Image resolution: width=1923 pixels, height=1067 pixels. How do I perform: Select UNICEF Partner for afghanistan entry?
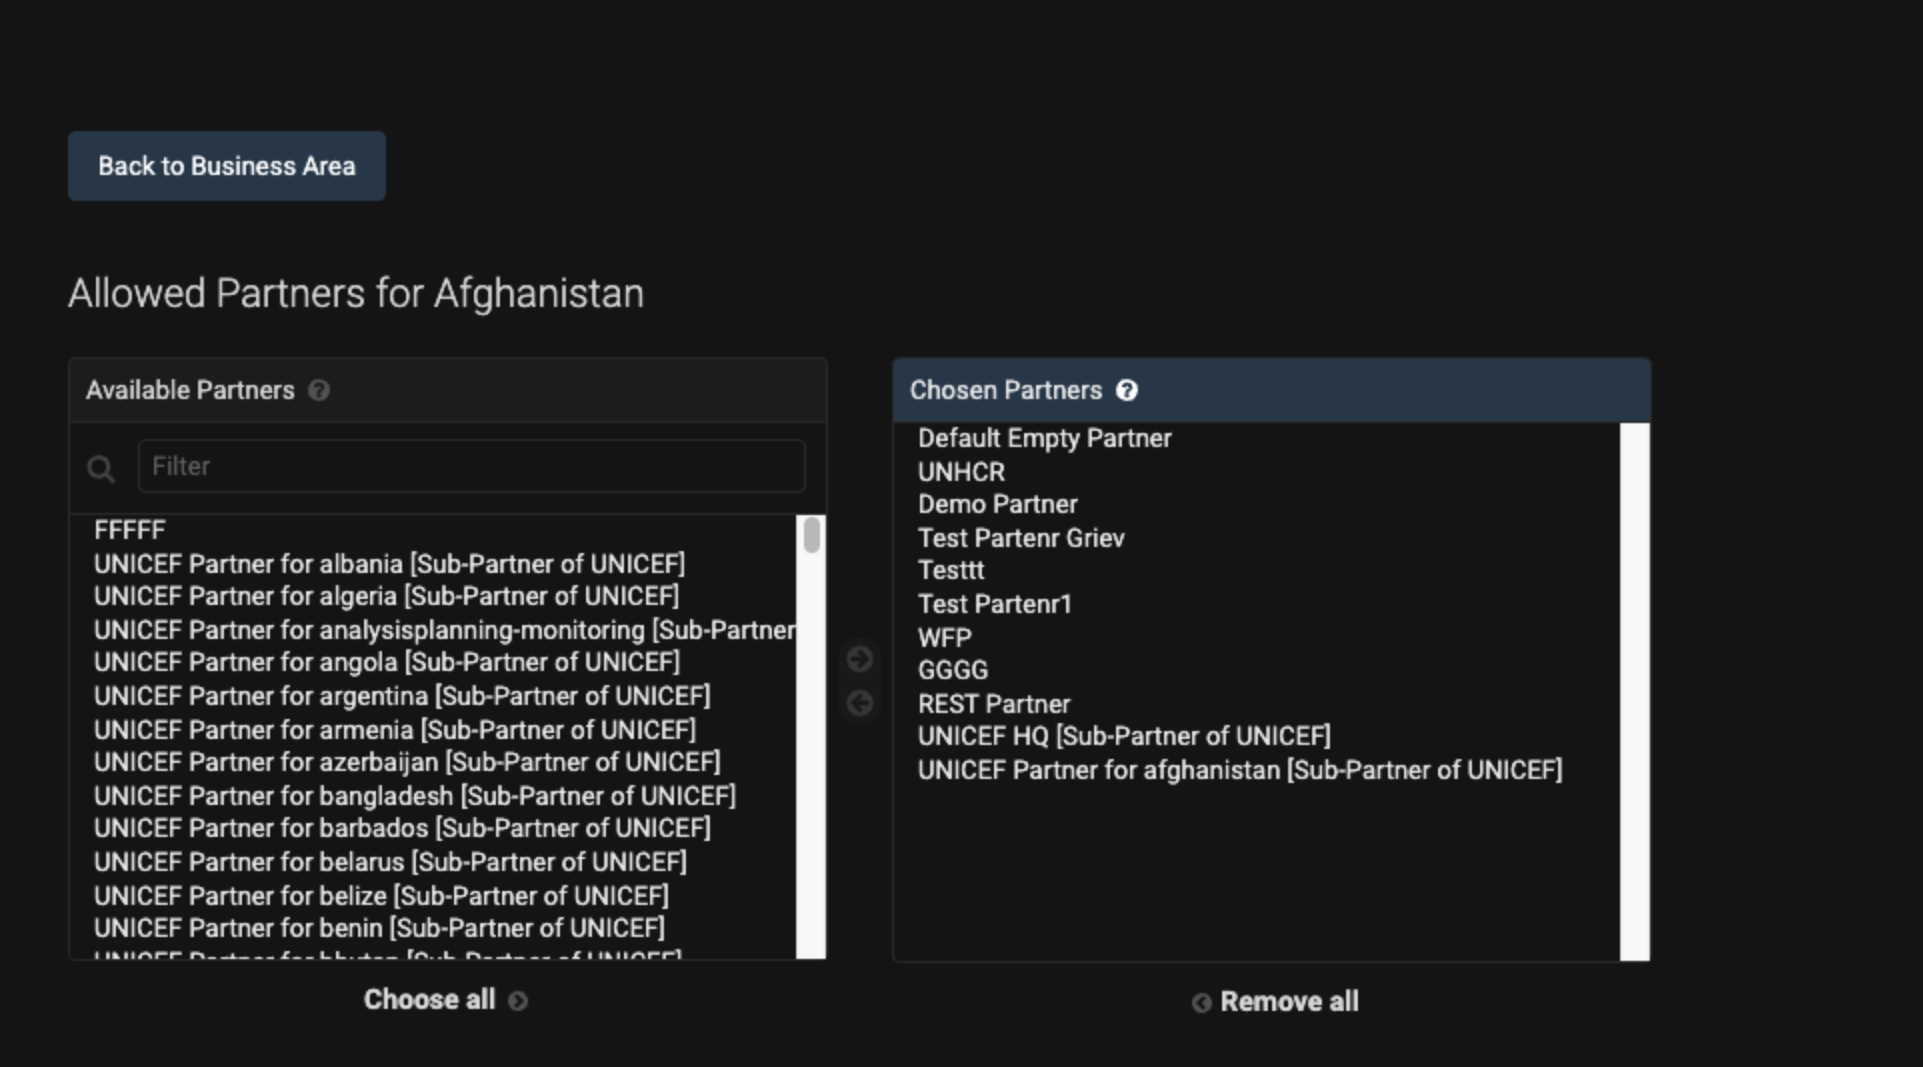[1239, 771]
